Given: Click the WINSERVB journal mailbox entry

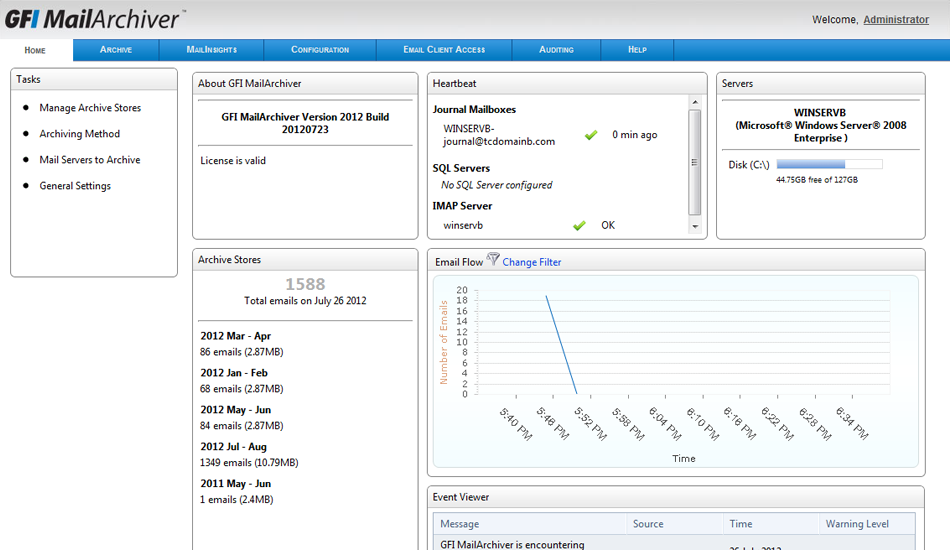Looking at the screenshot, I should [499, 135].
